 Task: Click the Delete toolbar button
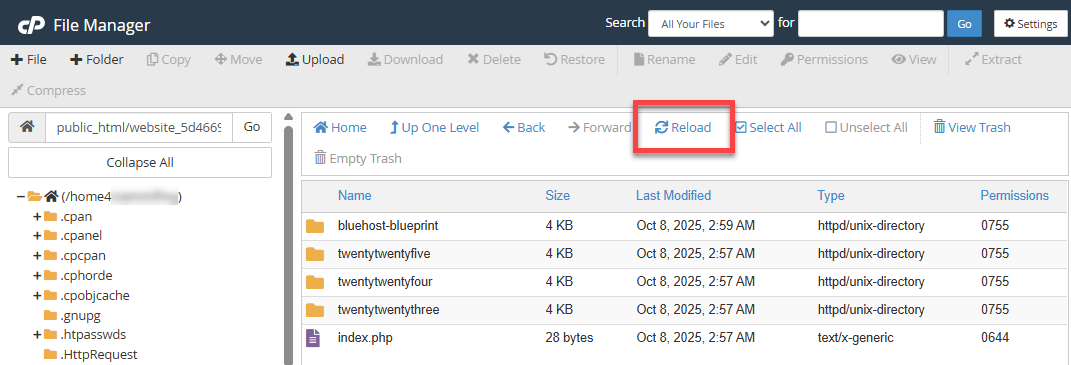click(494, 59)
